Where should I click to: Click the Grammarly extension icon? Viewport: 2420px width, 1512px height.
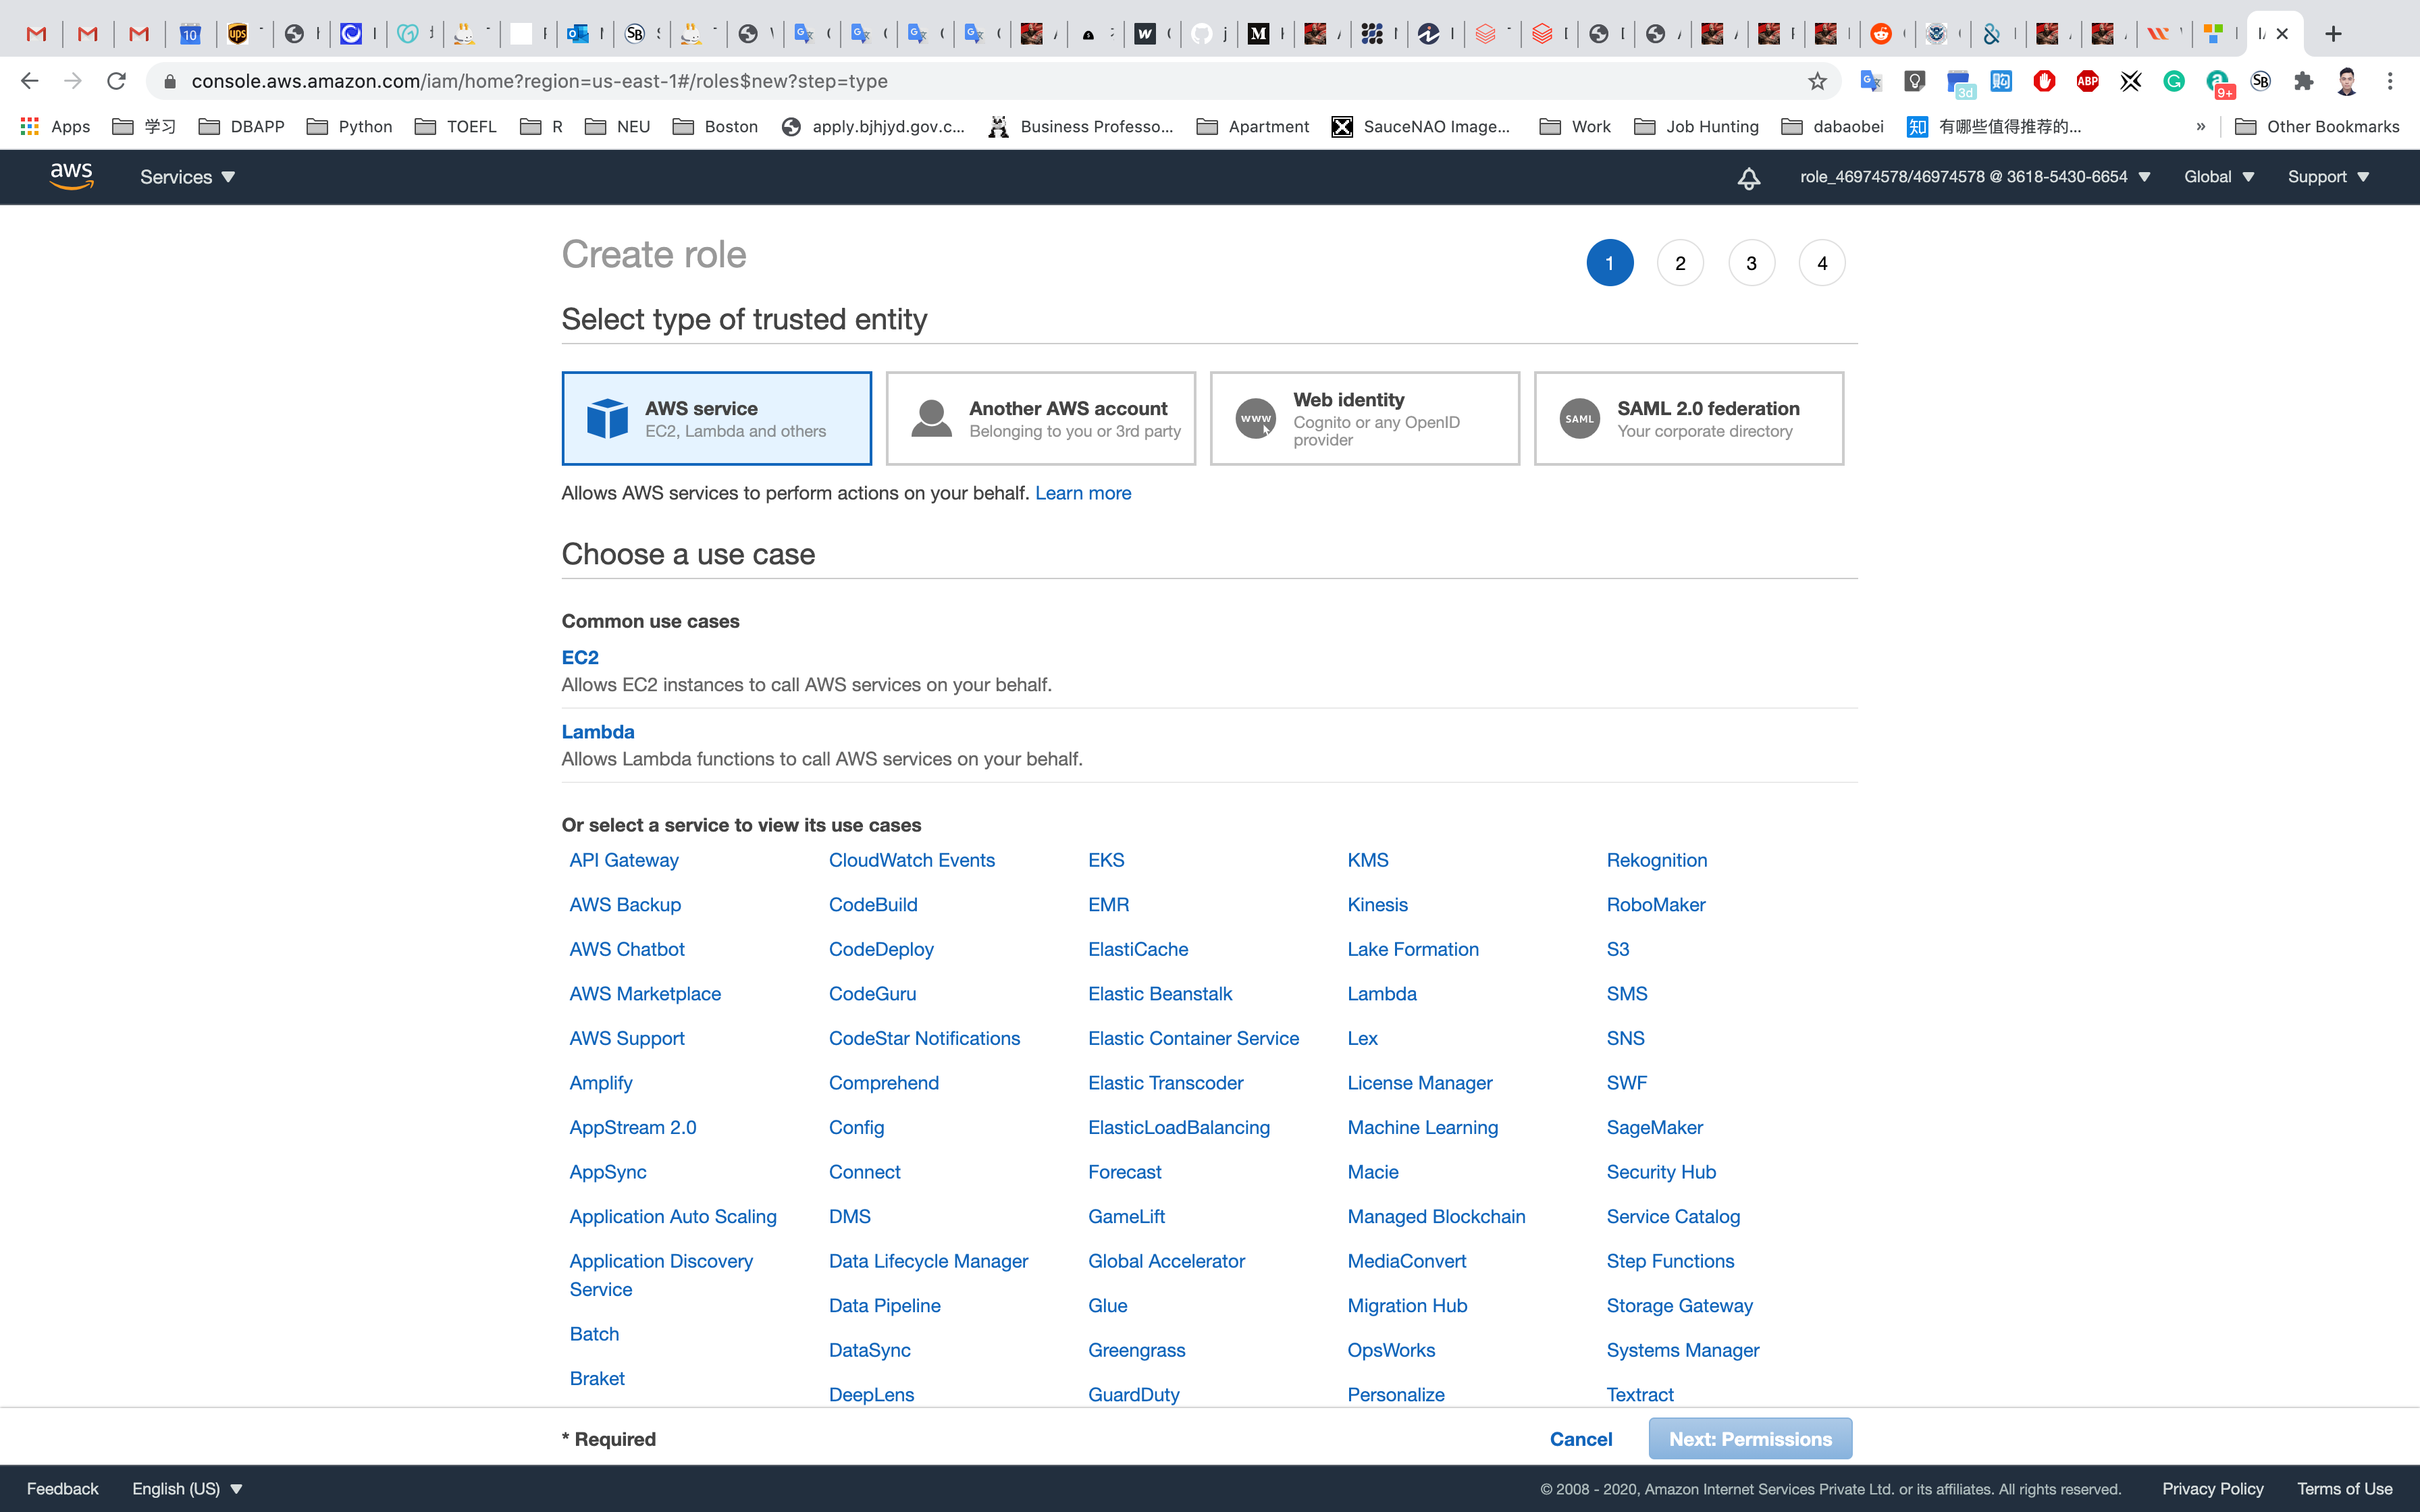point(2173,81)
